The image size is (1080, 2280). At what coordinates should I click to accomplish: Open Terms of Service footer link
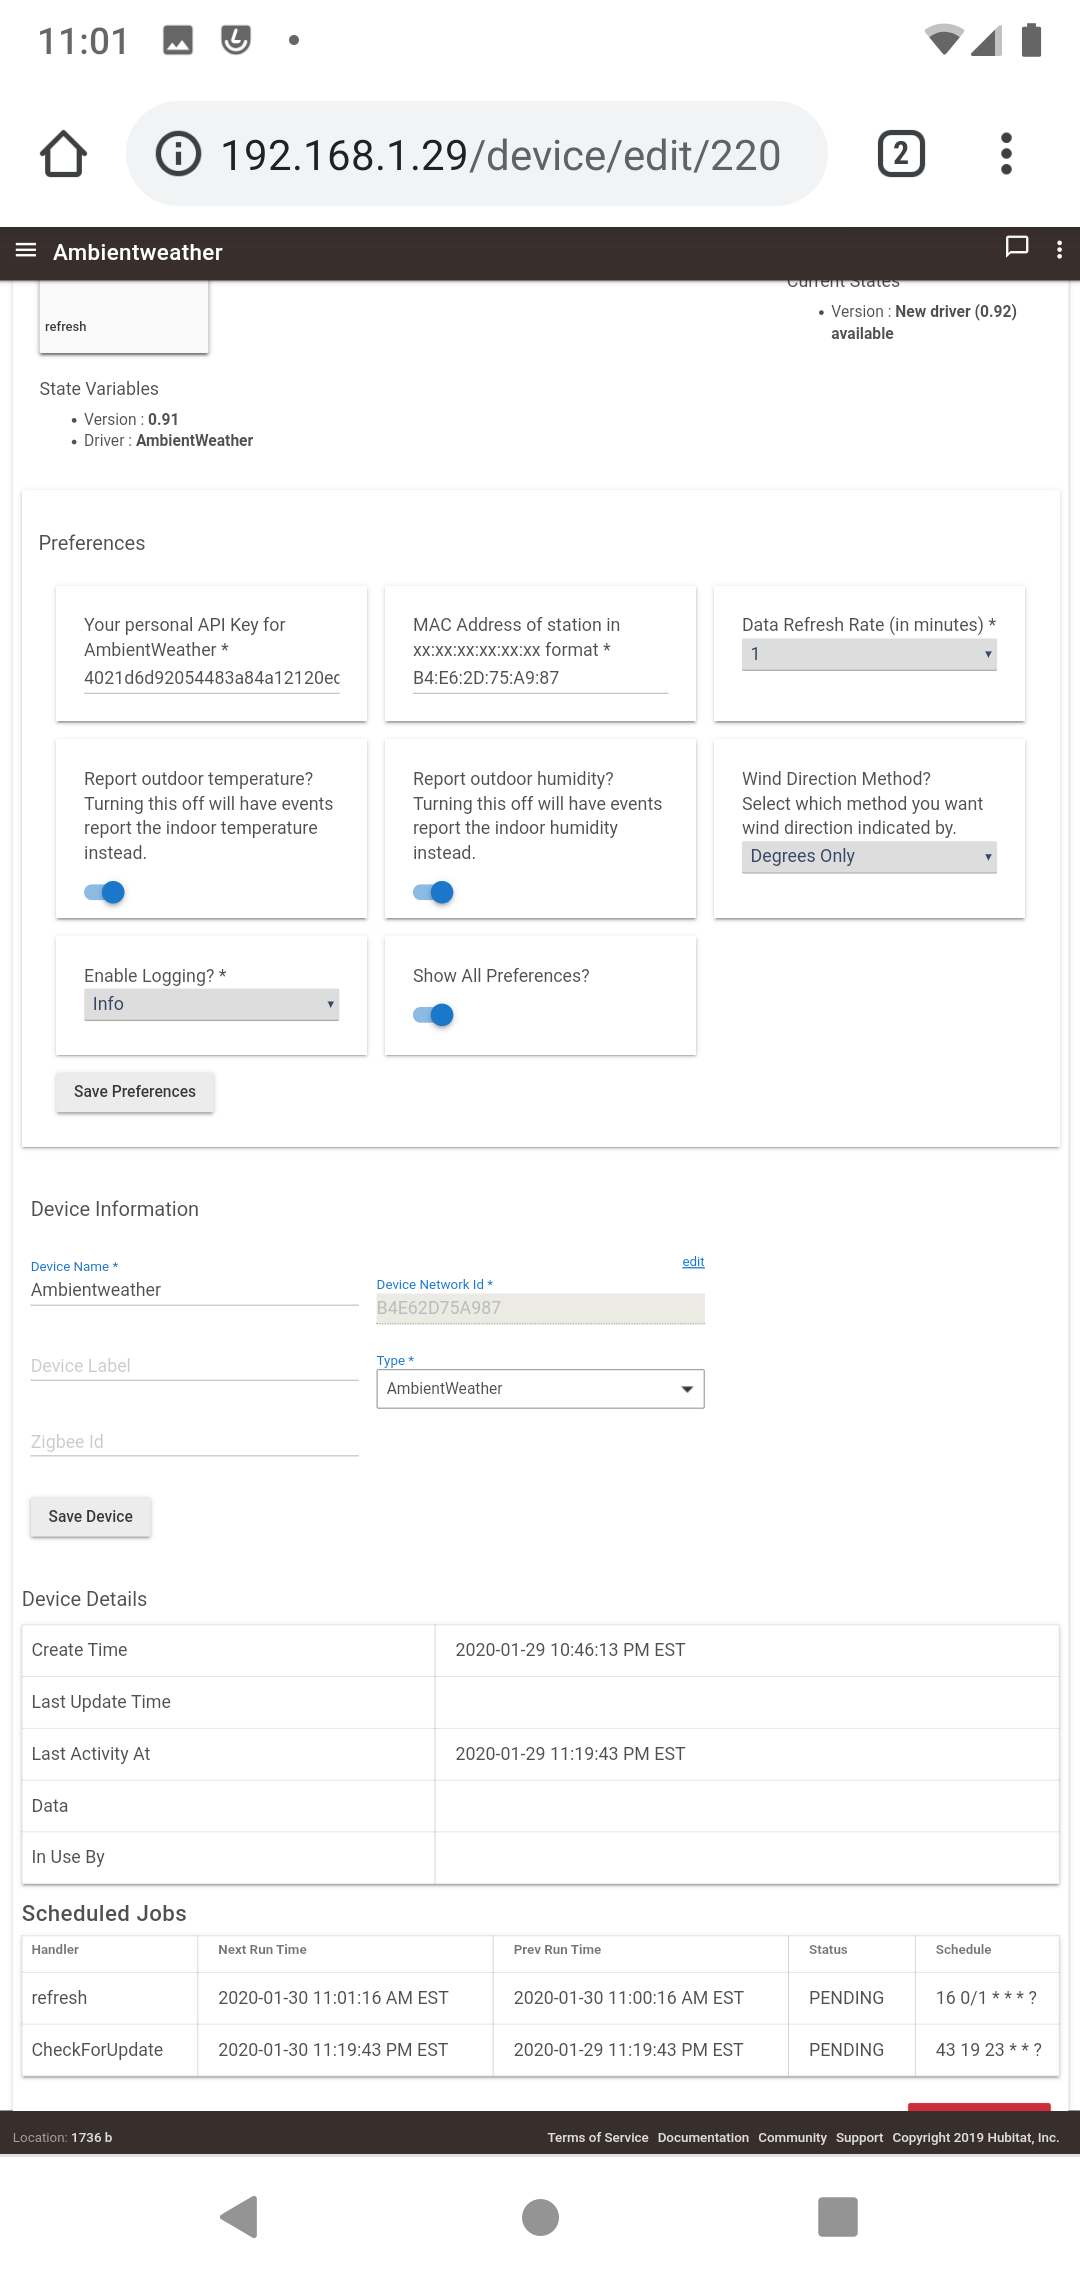pyautogui.click(x=598, y=2137)
